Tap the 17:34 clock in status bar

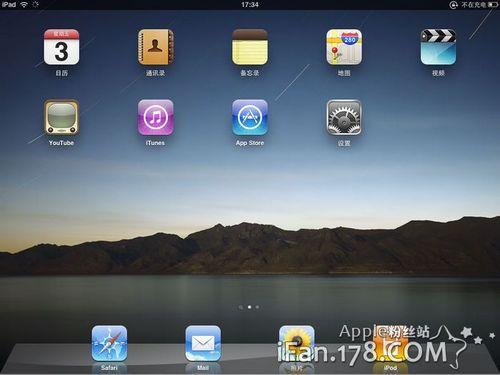(x=250, y=5)
